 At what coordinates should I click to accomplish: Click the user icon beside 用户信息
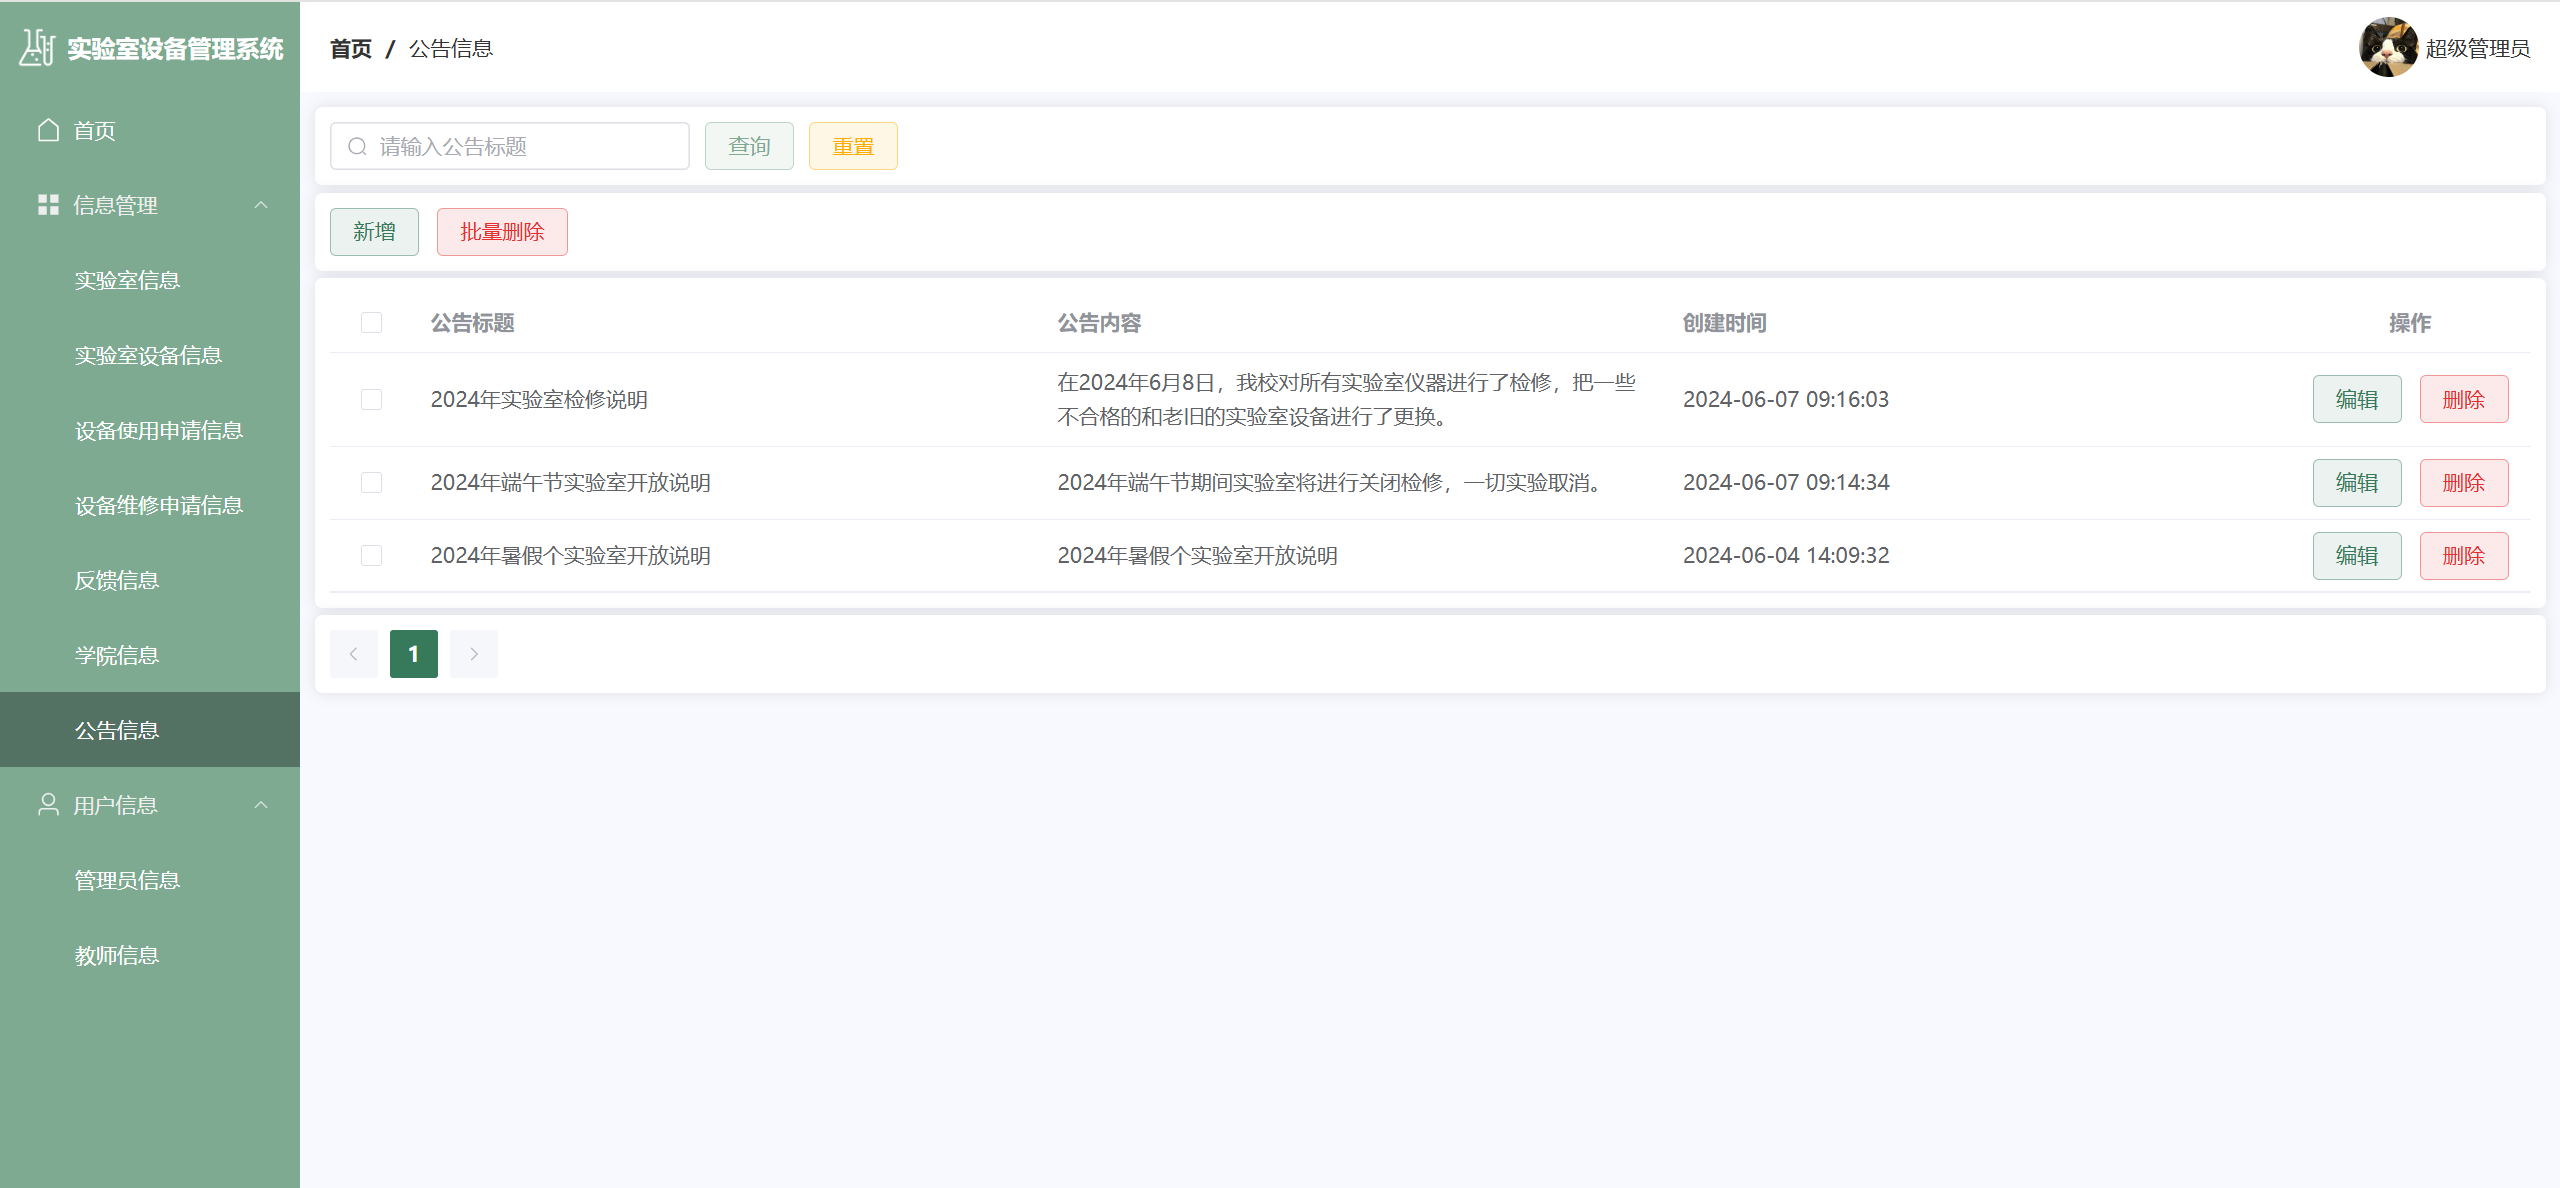pos(48,805)
